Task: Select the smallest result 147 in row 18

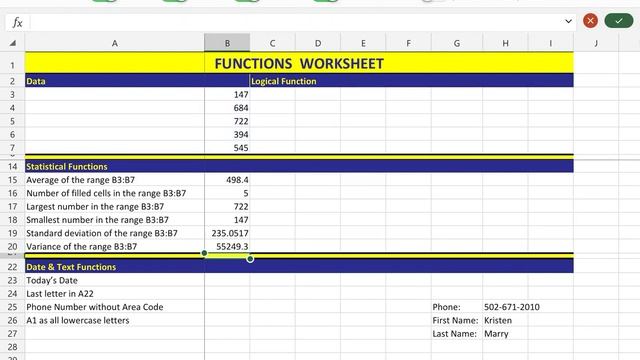Action: pos(227,220)
